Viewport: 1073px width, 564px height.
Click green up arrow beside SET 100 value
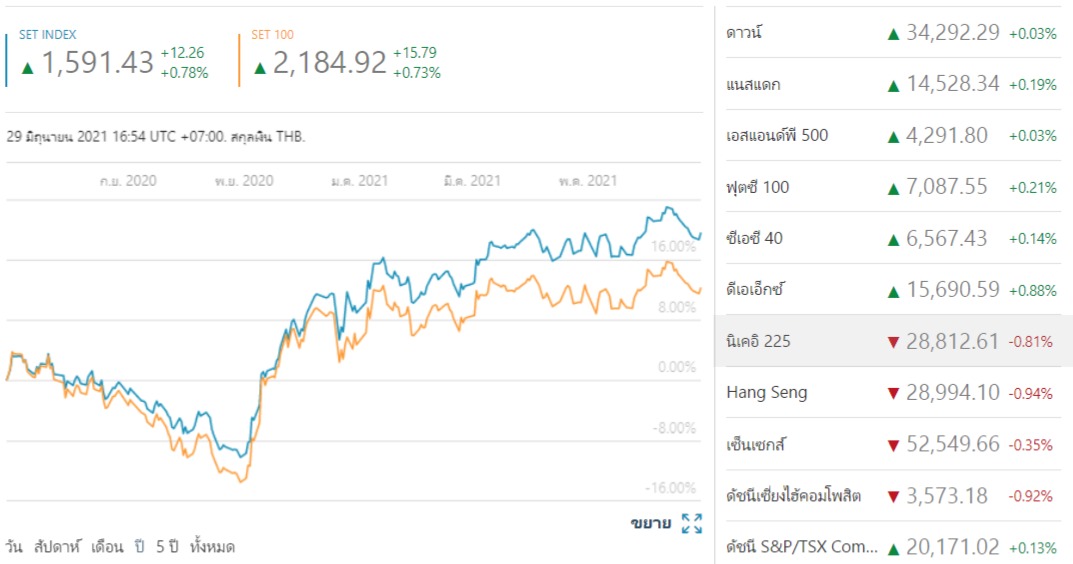[260, 68]
